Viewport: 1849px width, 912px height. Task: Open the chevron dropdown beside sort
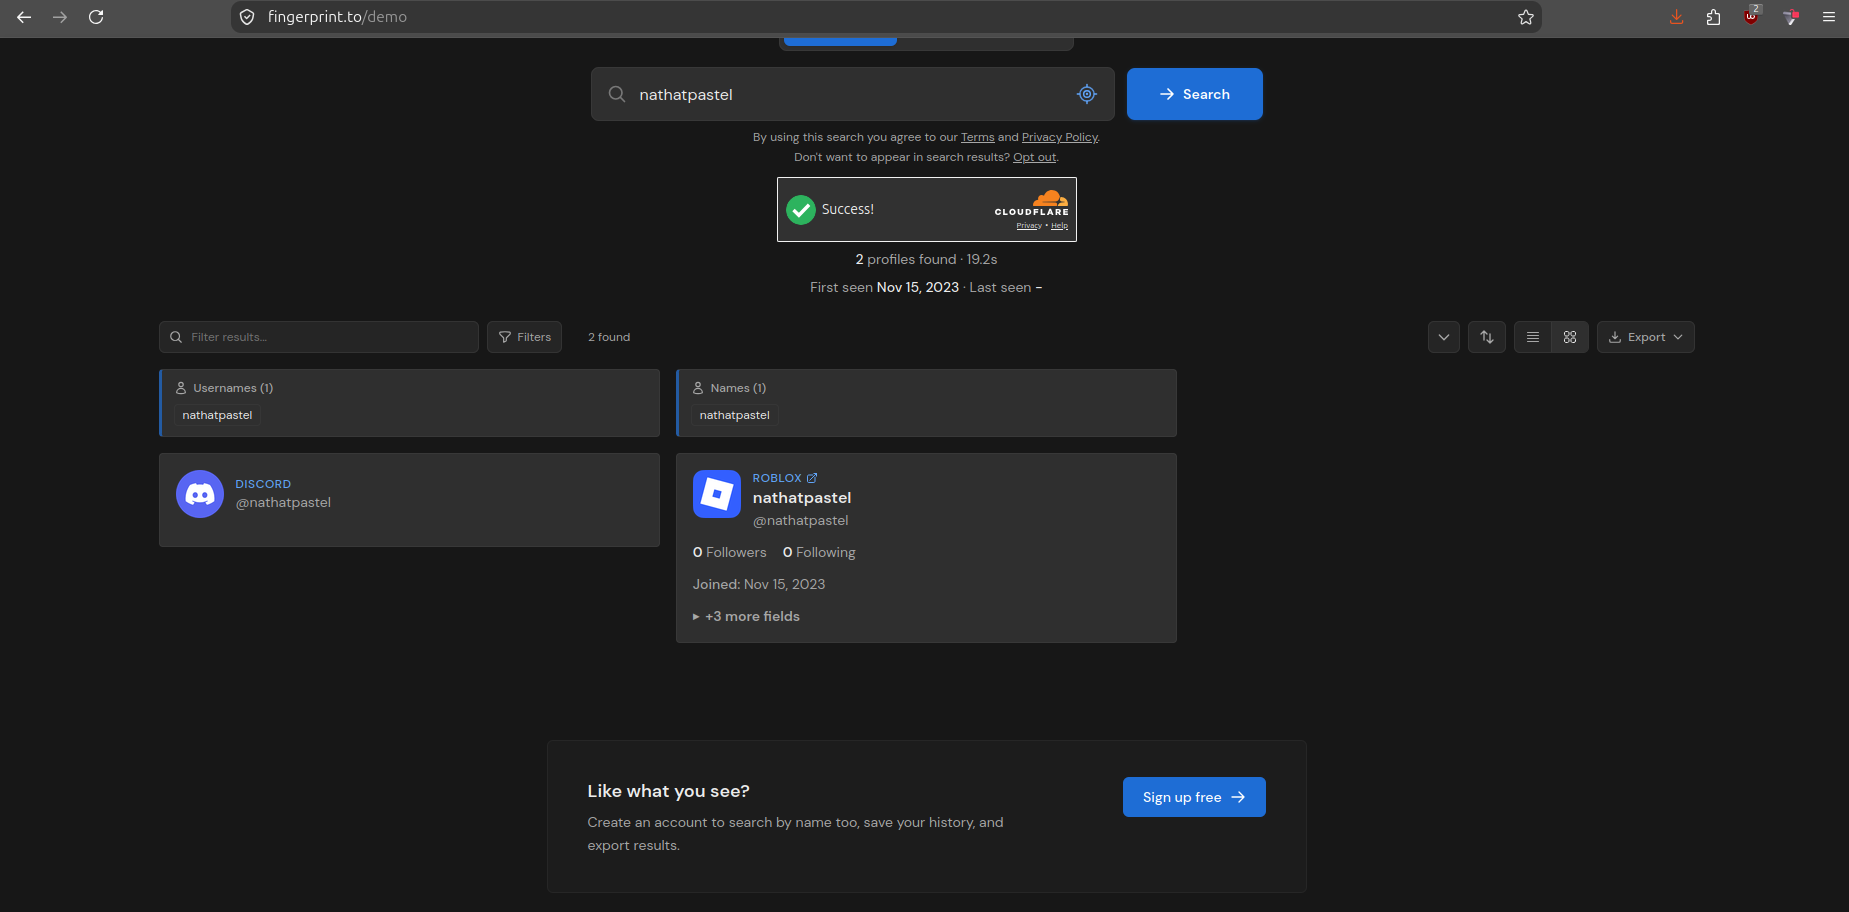point(1444,337)
